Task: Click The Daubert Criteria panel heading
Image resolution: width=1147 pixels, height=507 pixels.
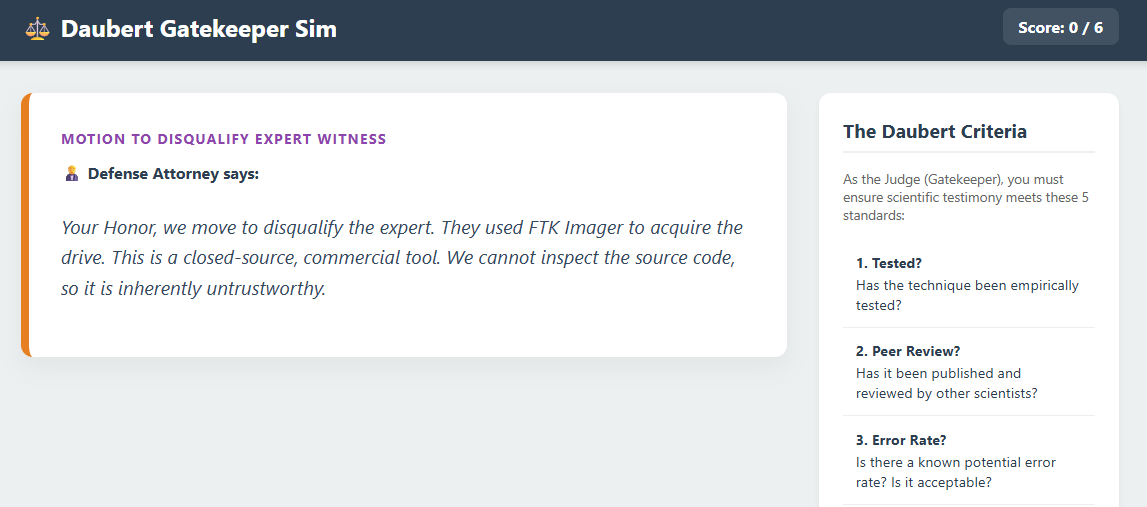Action: pyautogui.click(x=934, y=132)
